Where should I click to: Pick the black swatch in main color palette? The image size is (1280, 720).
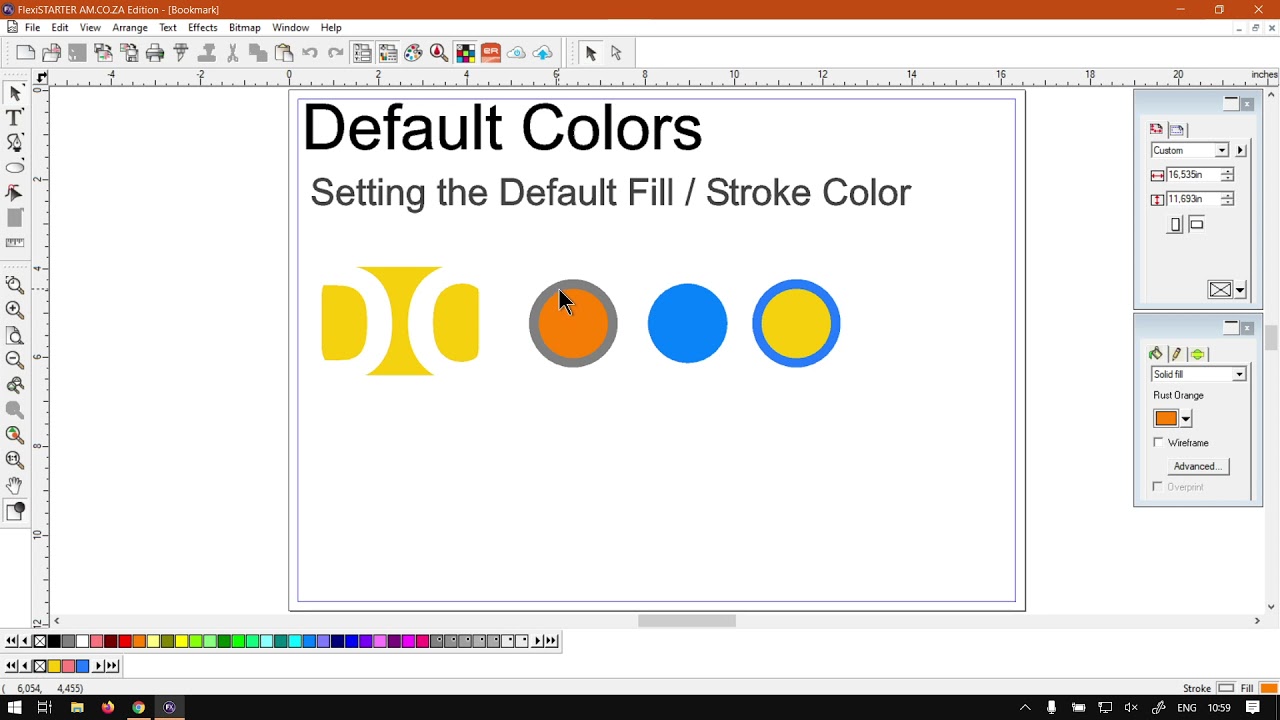[54, 641]
